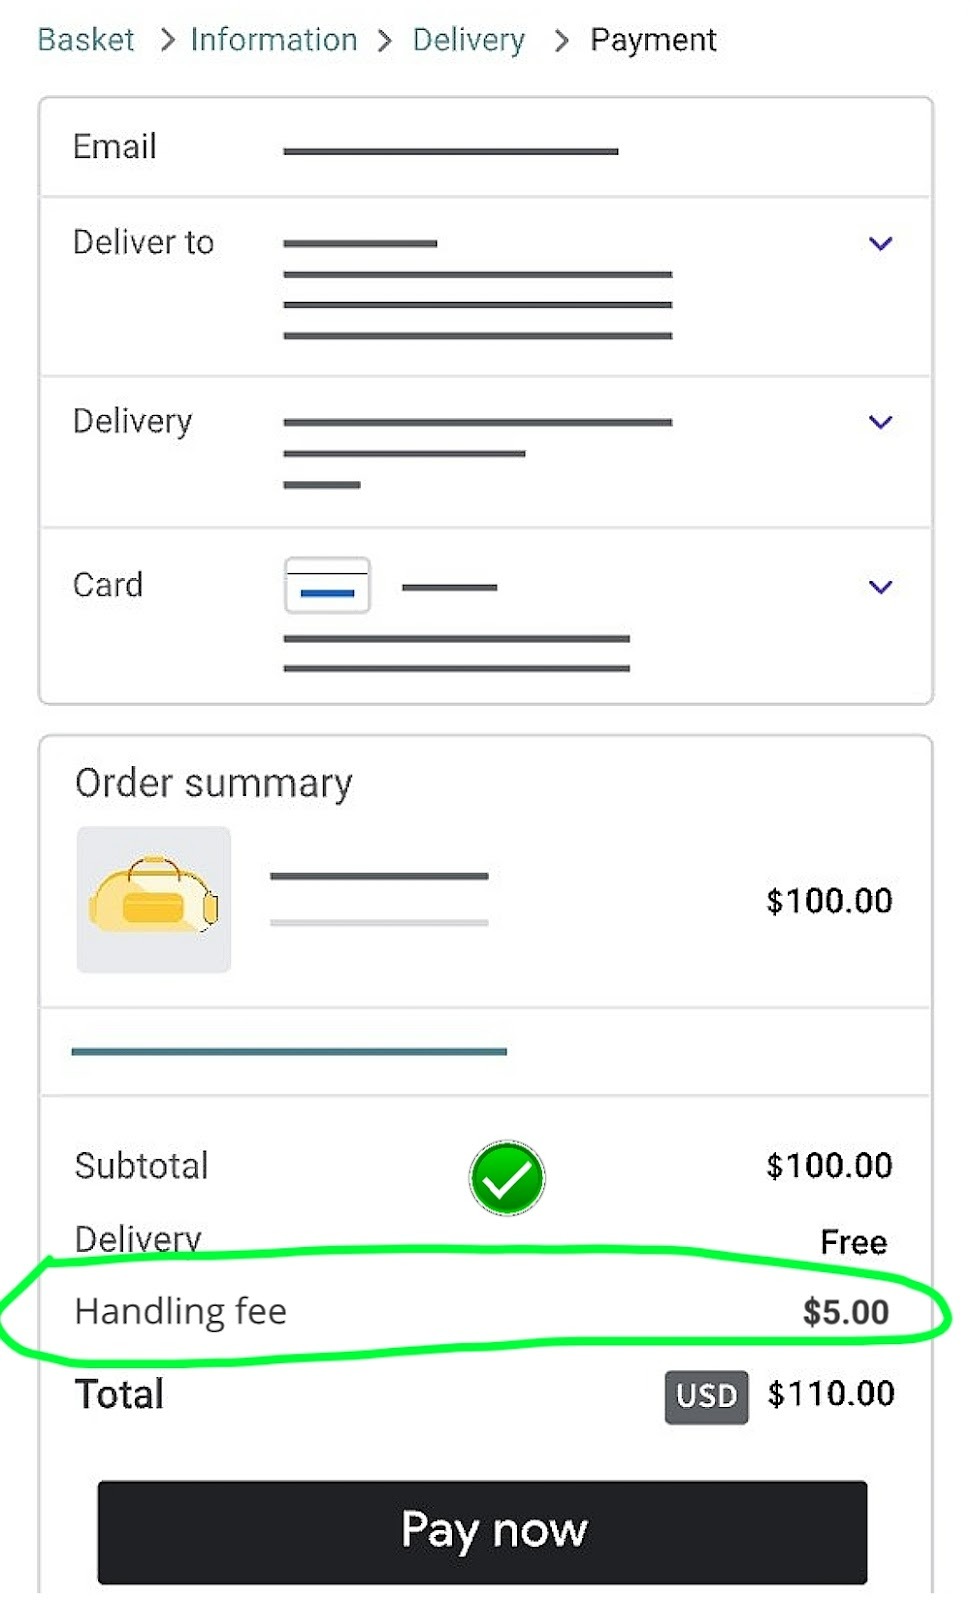Go back to Basket step
This screenshot has height=1600, width=971.
(x=86, y=40)
